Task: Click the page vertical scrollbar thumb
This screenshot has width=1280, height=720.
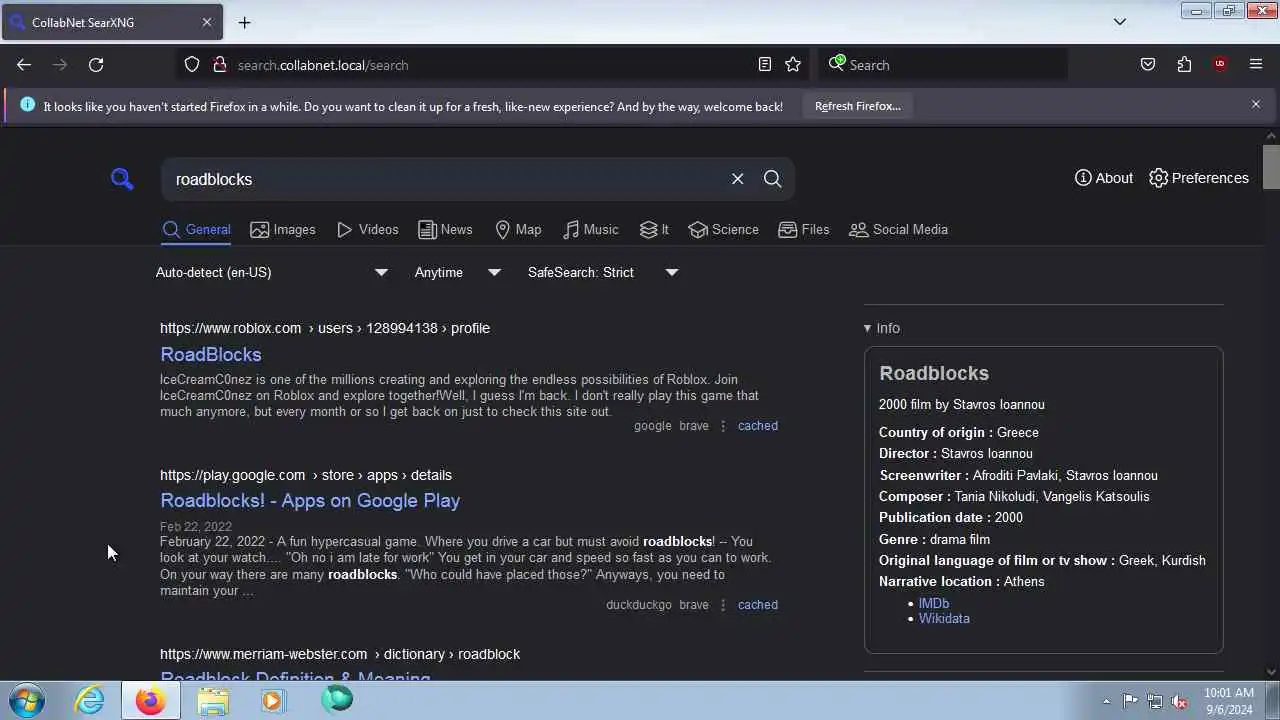Action: click(x=1271, y=166)
